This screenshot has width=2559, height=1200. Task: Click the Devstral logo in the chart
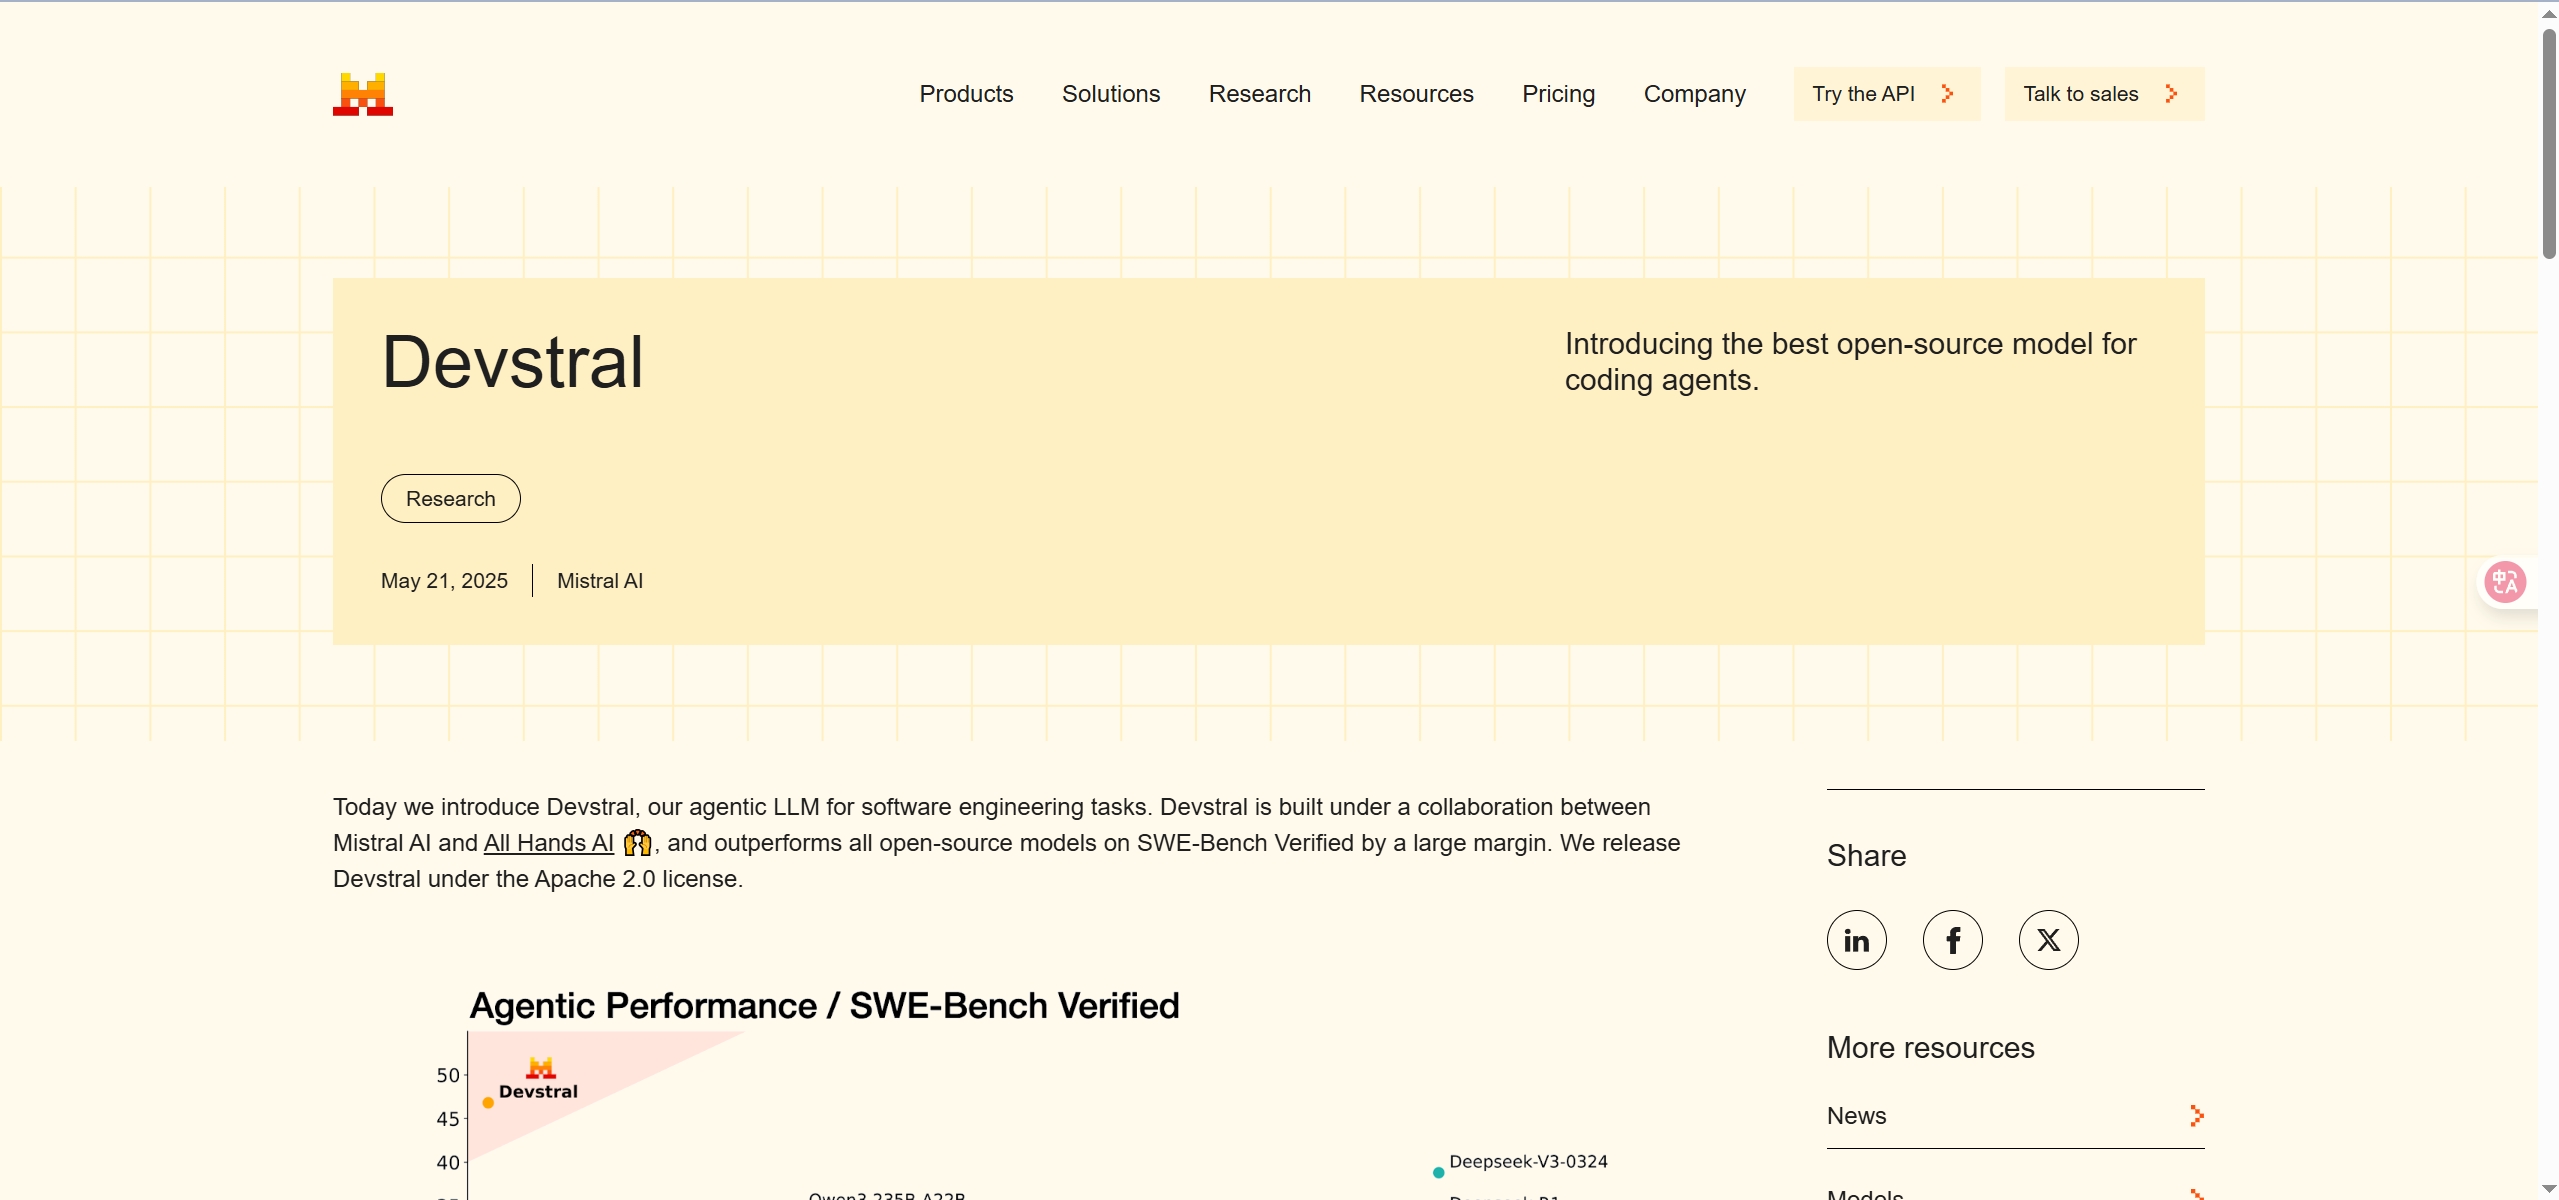[541, 1067]
